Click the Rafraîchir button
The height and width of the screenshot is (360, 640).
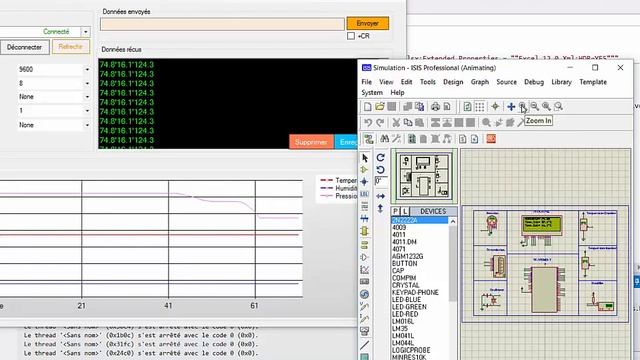pos(70,47)
